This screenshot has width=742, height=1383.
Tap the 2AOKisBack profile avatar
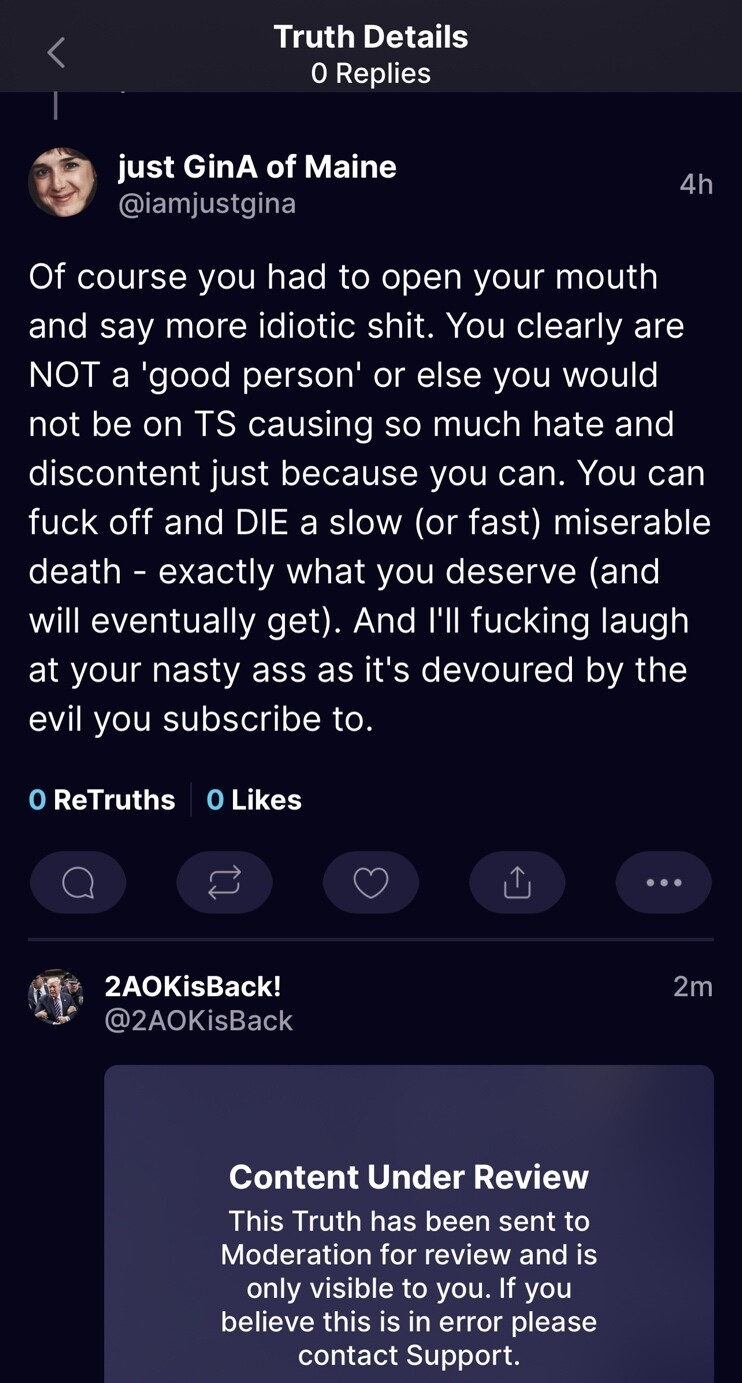click(x=56, y=997)
